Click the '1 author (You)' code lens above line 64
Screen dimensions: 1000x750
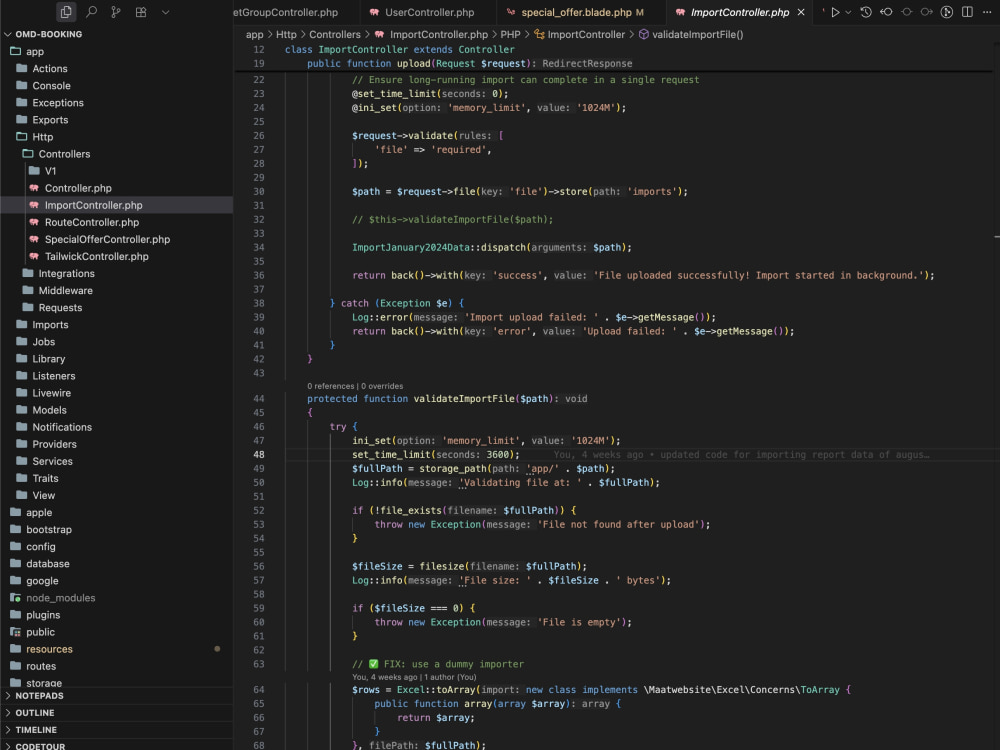pyautogui.click(x=450, y=677)
